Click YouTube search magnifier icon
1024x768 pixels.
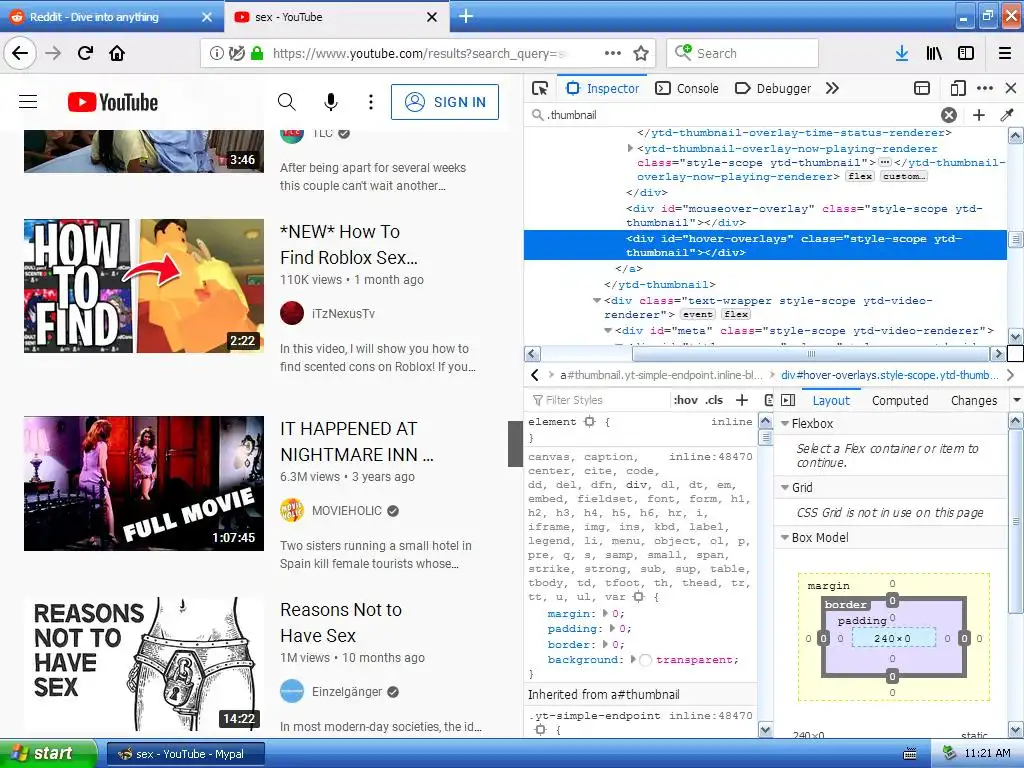[287, 101]
